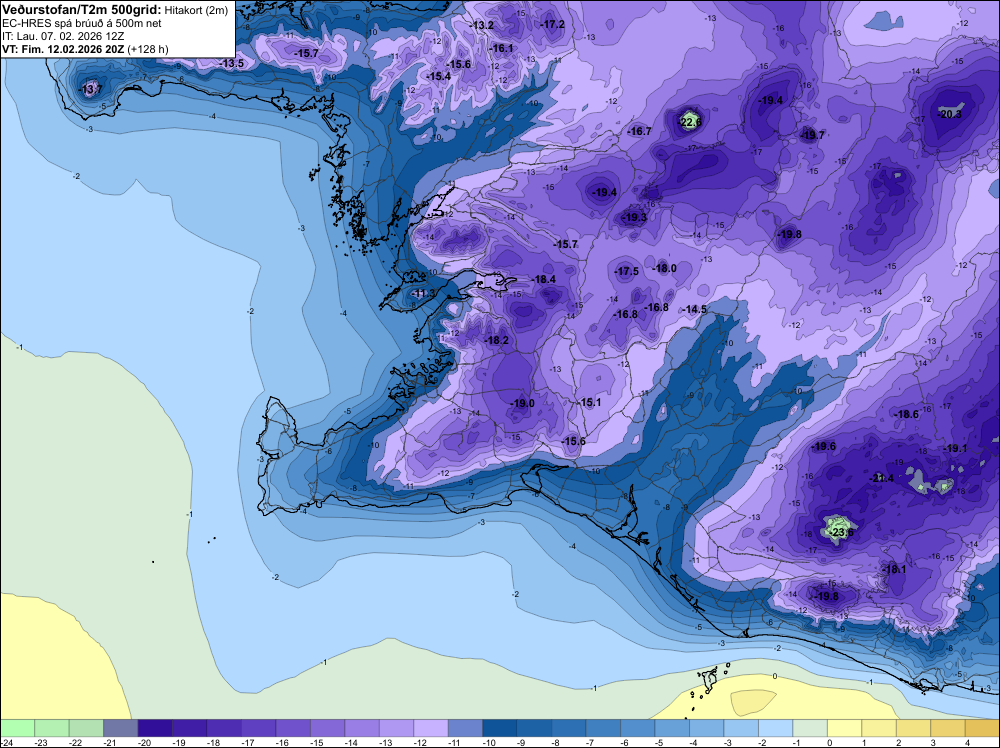The height and width of the screenshot is (748, 1000).
Task: Click the -22.6 temperature value on the map
Action: (690, 122)
